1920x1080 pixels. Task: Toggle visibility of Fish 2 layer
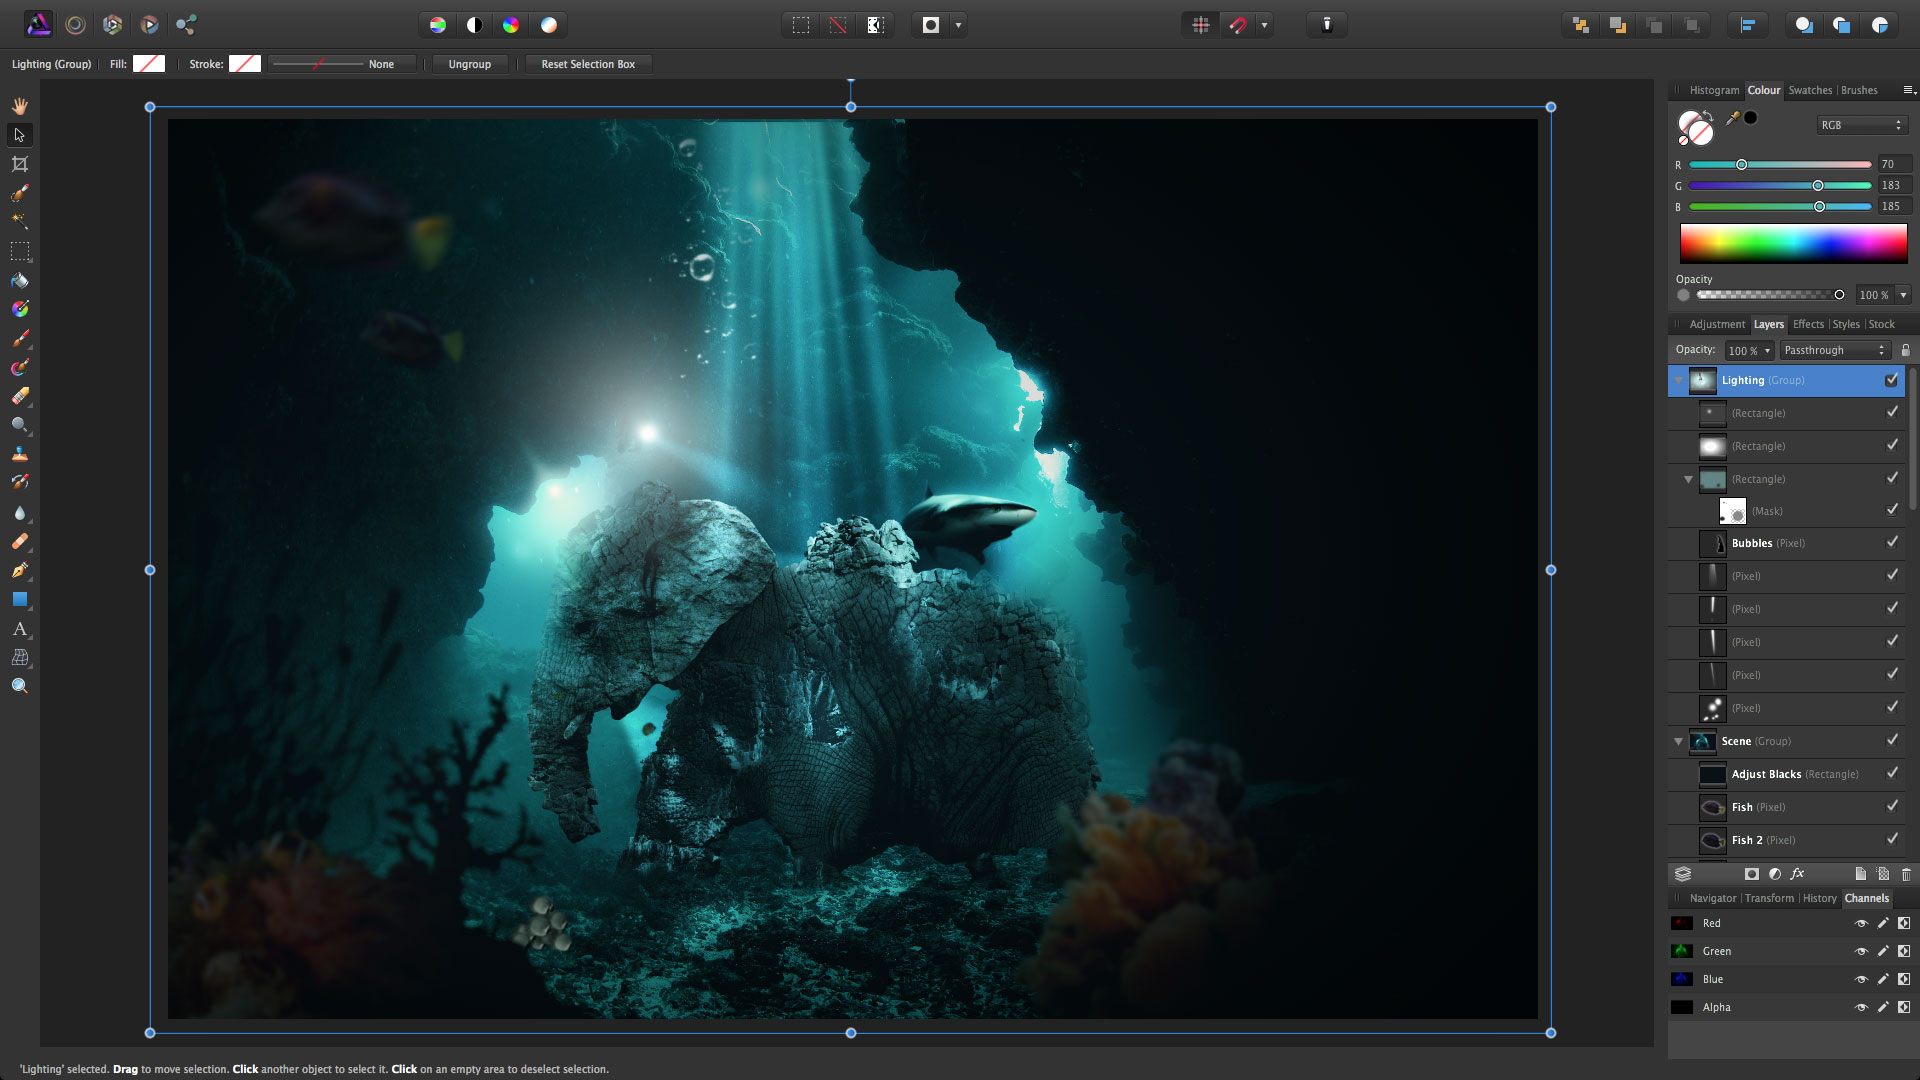(1892, 840)
